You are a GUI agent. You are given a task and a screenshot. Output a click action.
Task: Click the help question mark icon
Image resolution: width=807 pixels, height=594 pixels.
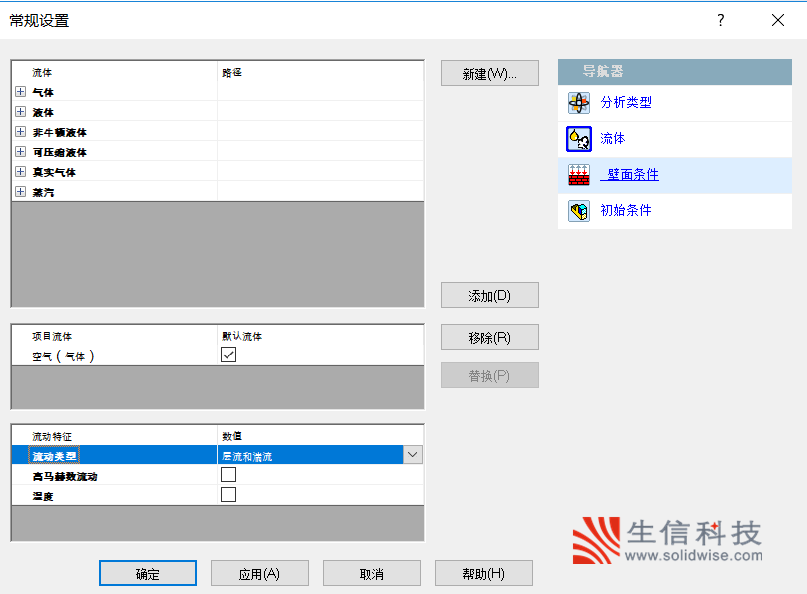(x=720, y=20)
